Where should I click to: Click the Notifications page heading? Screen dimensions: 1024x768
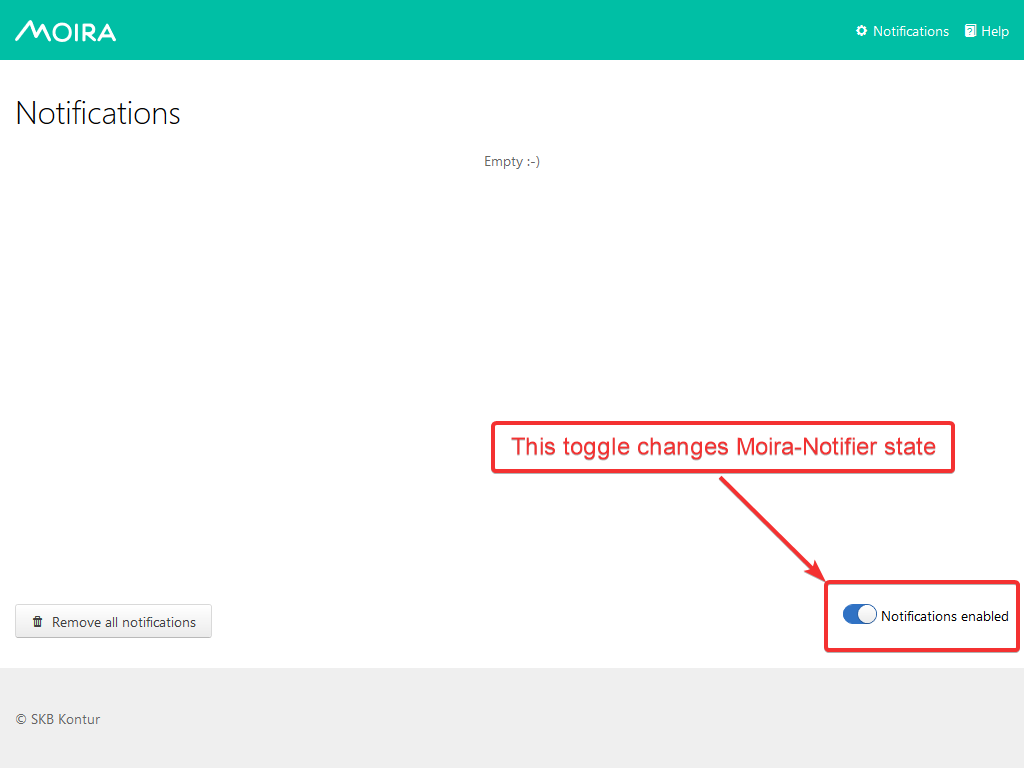pos(98,113)
